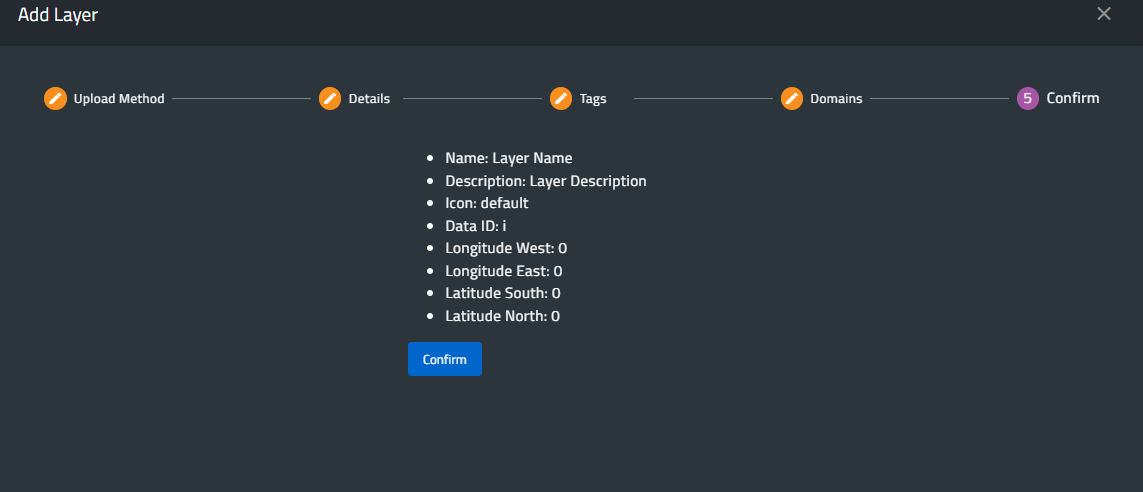Click the pencil icon beside Upload Method

(x=55, y=99)
